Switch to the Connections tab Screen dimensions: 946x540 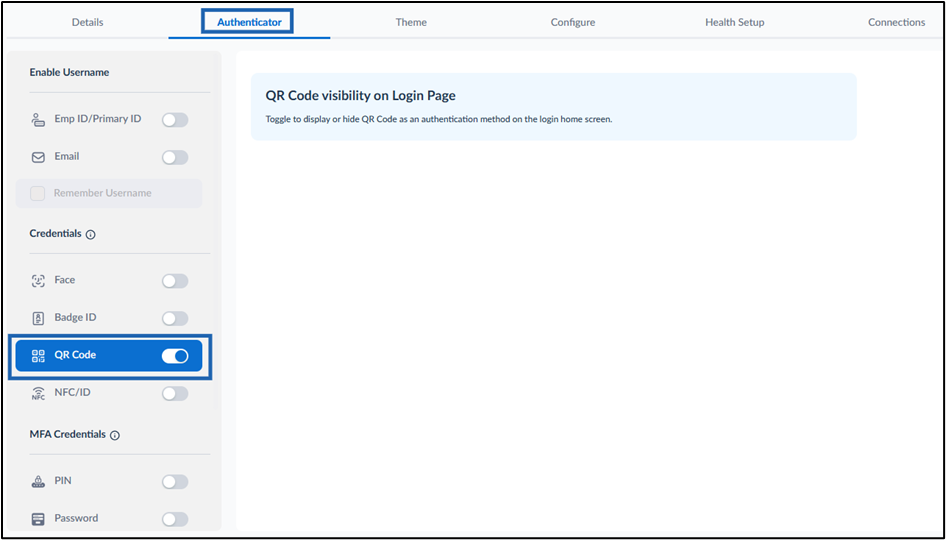tap(896, 22)
